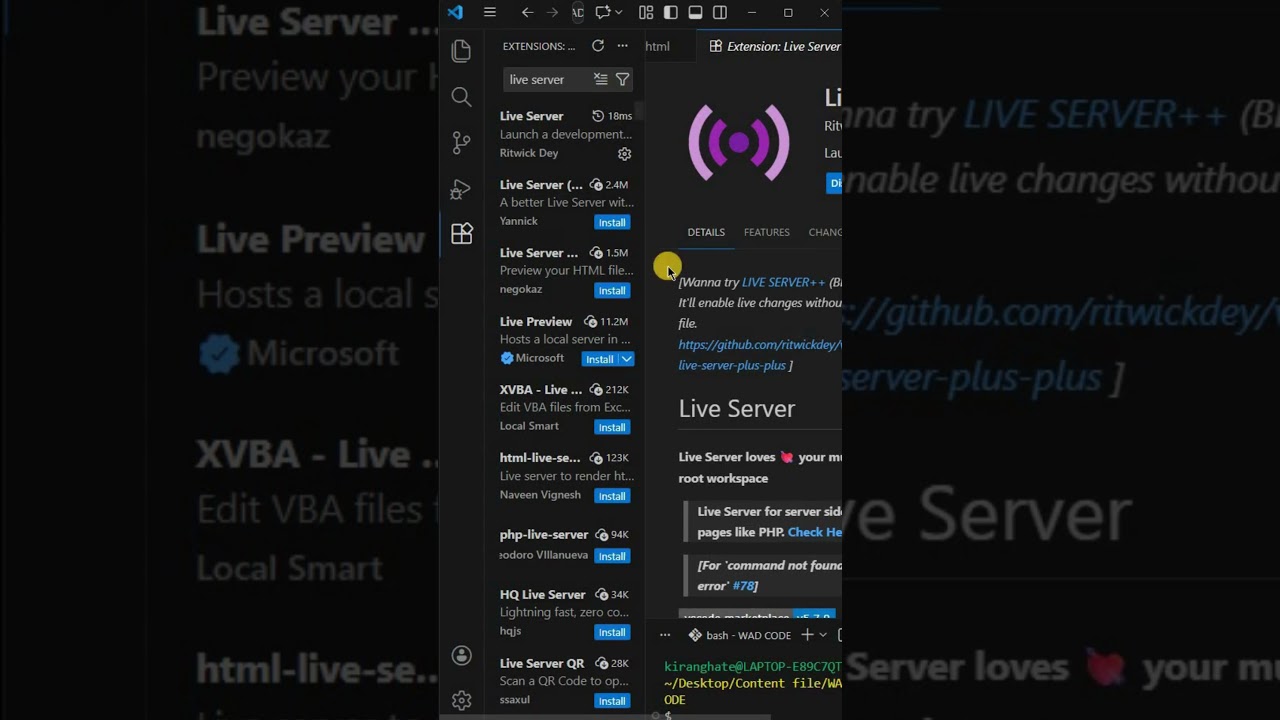Open the Manage gear in activity bar
The width and height of the screenshot is (1280, 720).
pos(461,701)
